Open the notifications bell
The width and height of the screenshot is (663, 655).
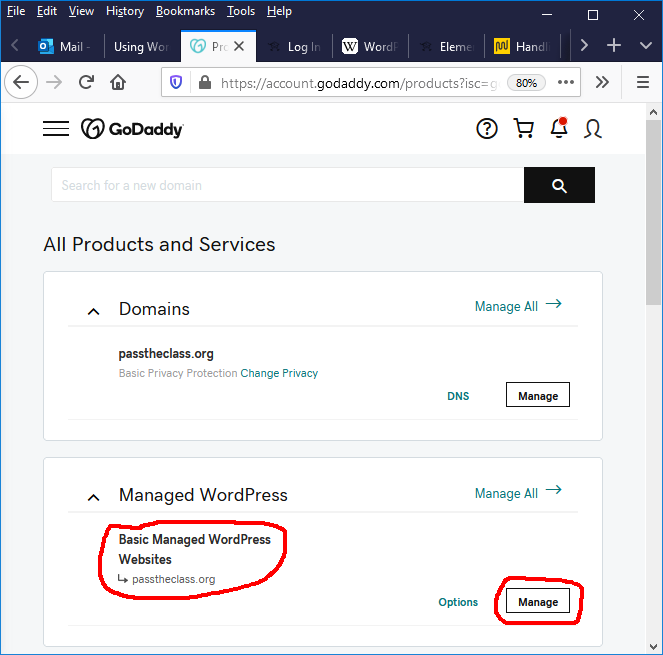coord(559,129)
